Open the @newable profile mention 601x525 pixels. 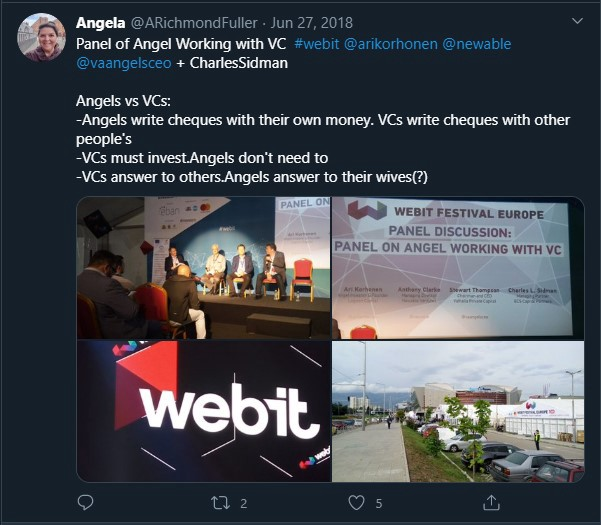pyautogui.click(x=476, y=44)
